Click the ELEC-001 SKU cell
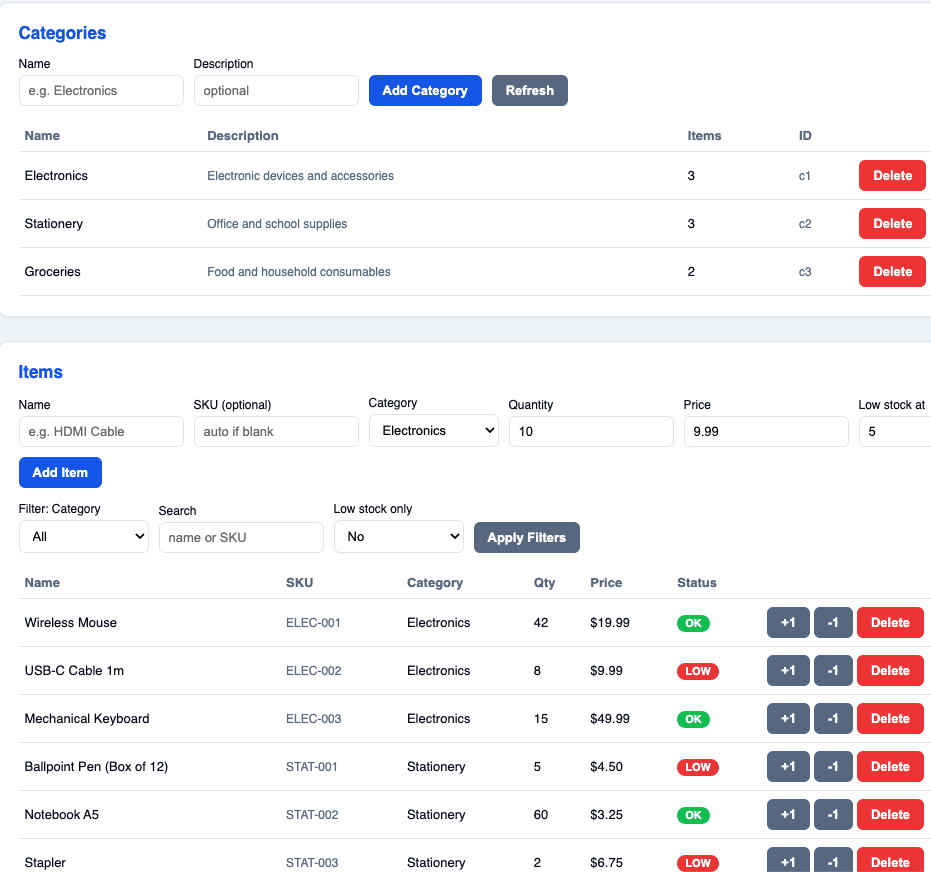The height and width of the screenshot is (872, 931). pyautogui.click(x=314, y=623)
